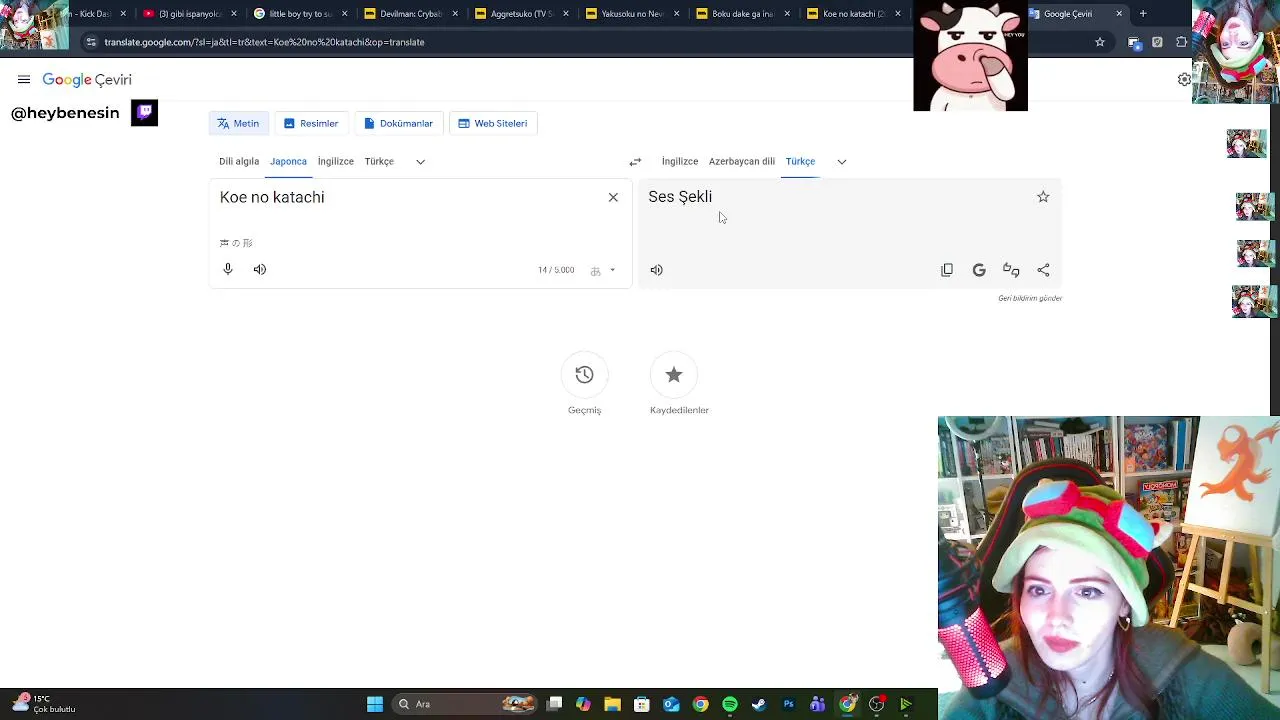Listen to the translated text pronunciation
This screenshot has height=720, width=1280.
point(656,270)
